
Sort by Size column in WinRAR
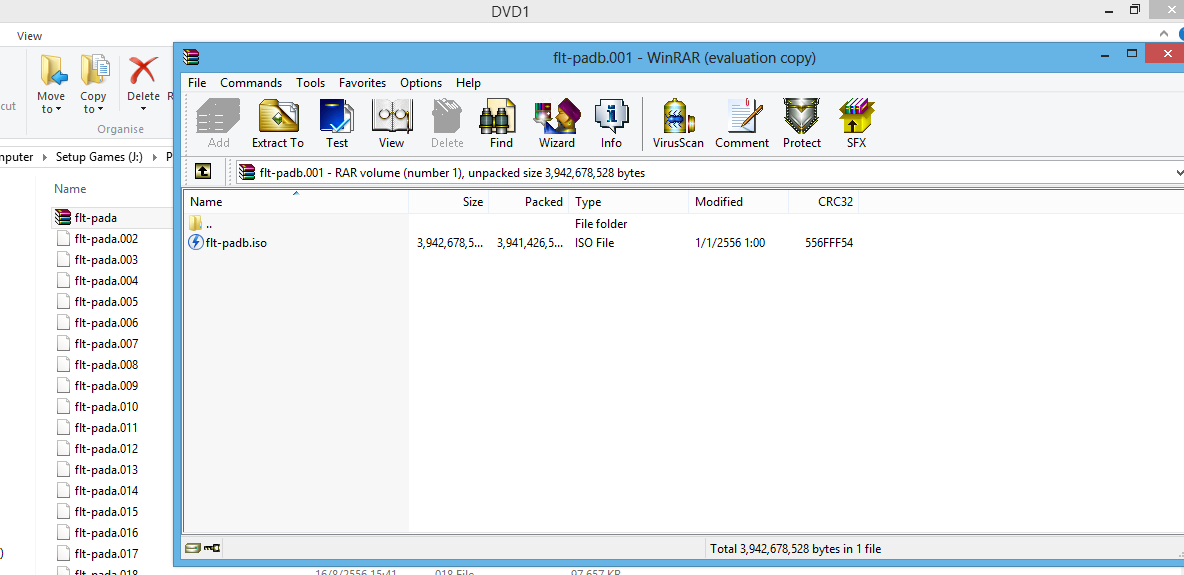point(449,202)
